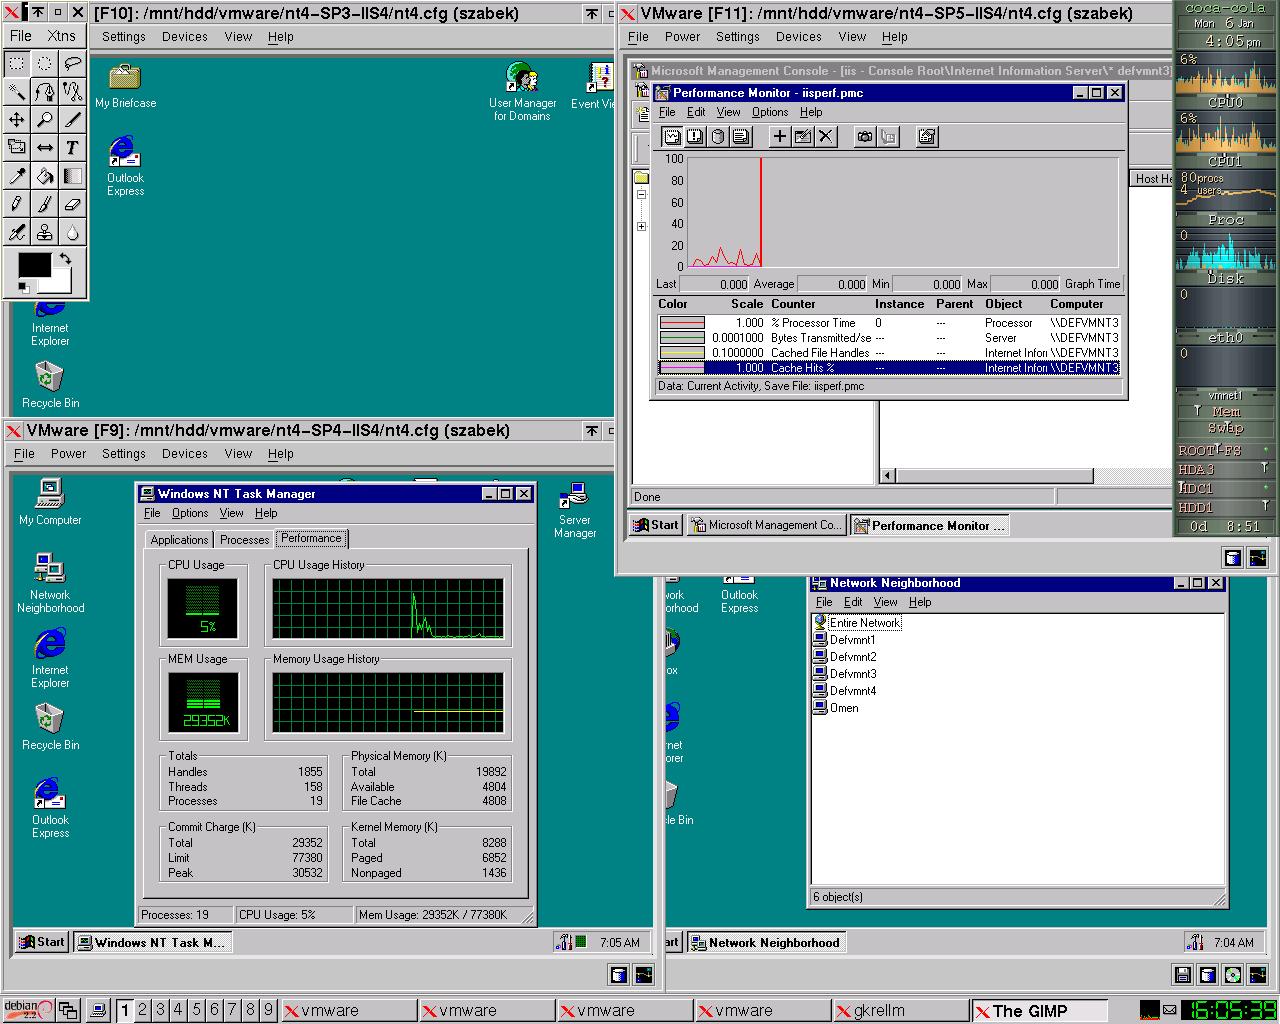
Task: Select the GIMP bucket fill tool
Action: (x=45, y=176)
